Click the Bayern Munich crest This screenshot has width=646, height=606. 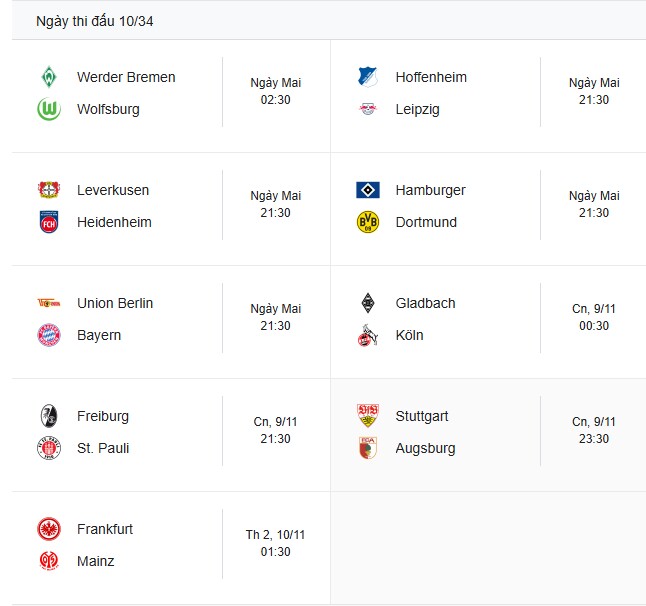(48, 335)
